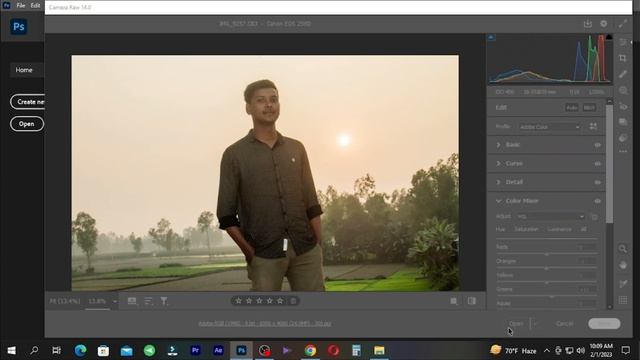Click the Oranges slider handle
Screen dimensions: 640x360
547,268
